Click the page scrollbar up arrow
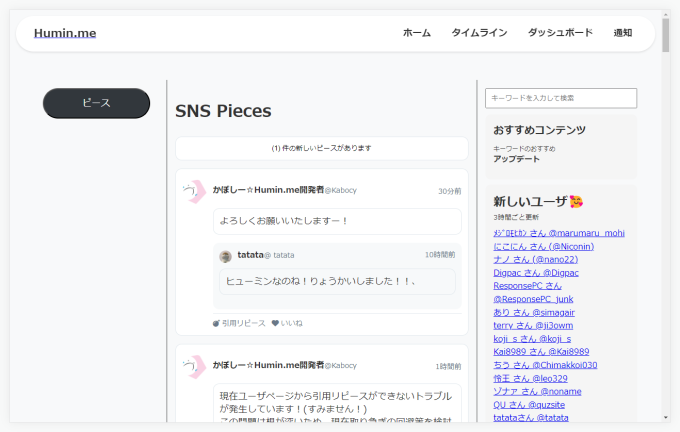 (x=666, y=15)
